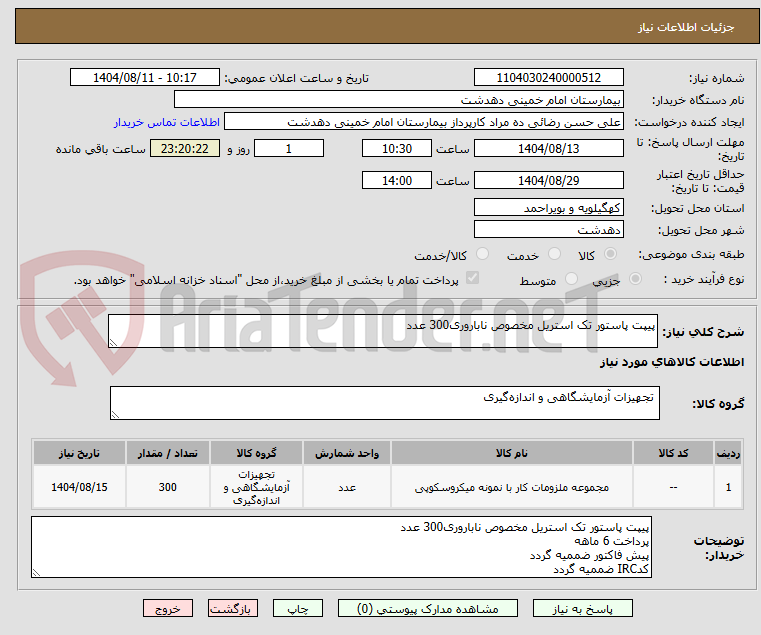Click the 'خروج' exit button
The image size is (761, 635).
click(x=168, y=608)
